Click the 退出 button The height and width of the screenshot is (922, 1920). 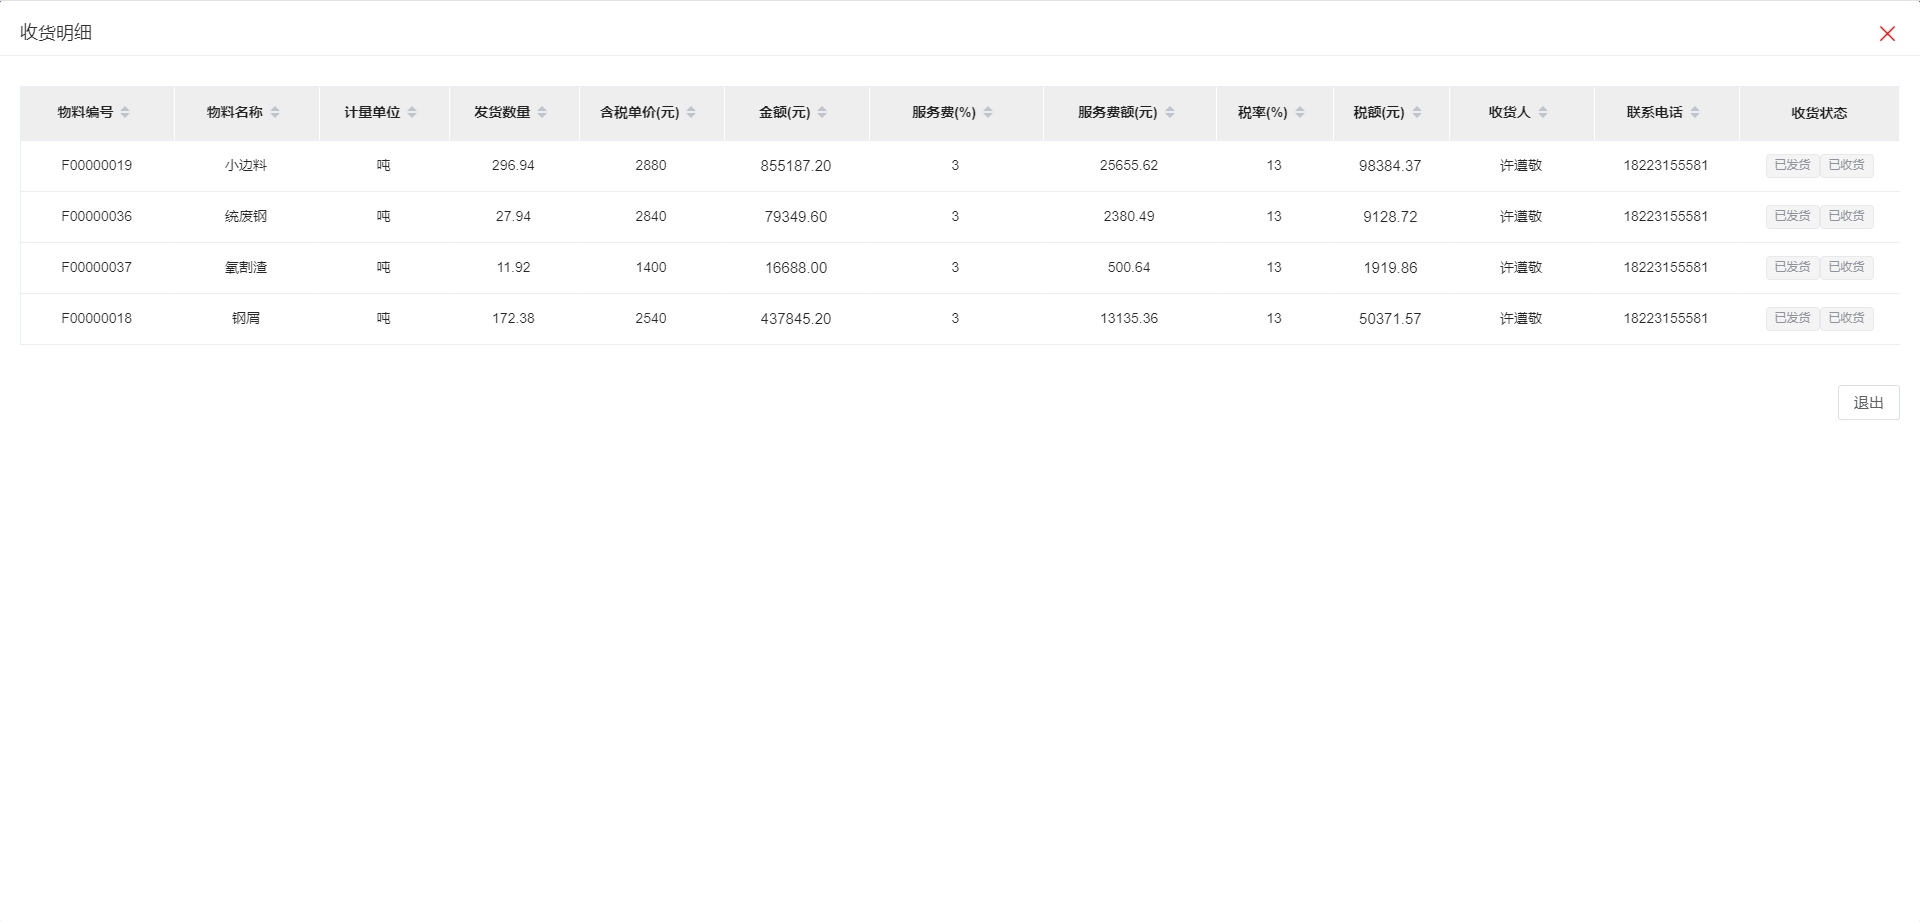(1868, 403)
